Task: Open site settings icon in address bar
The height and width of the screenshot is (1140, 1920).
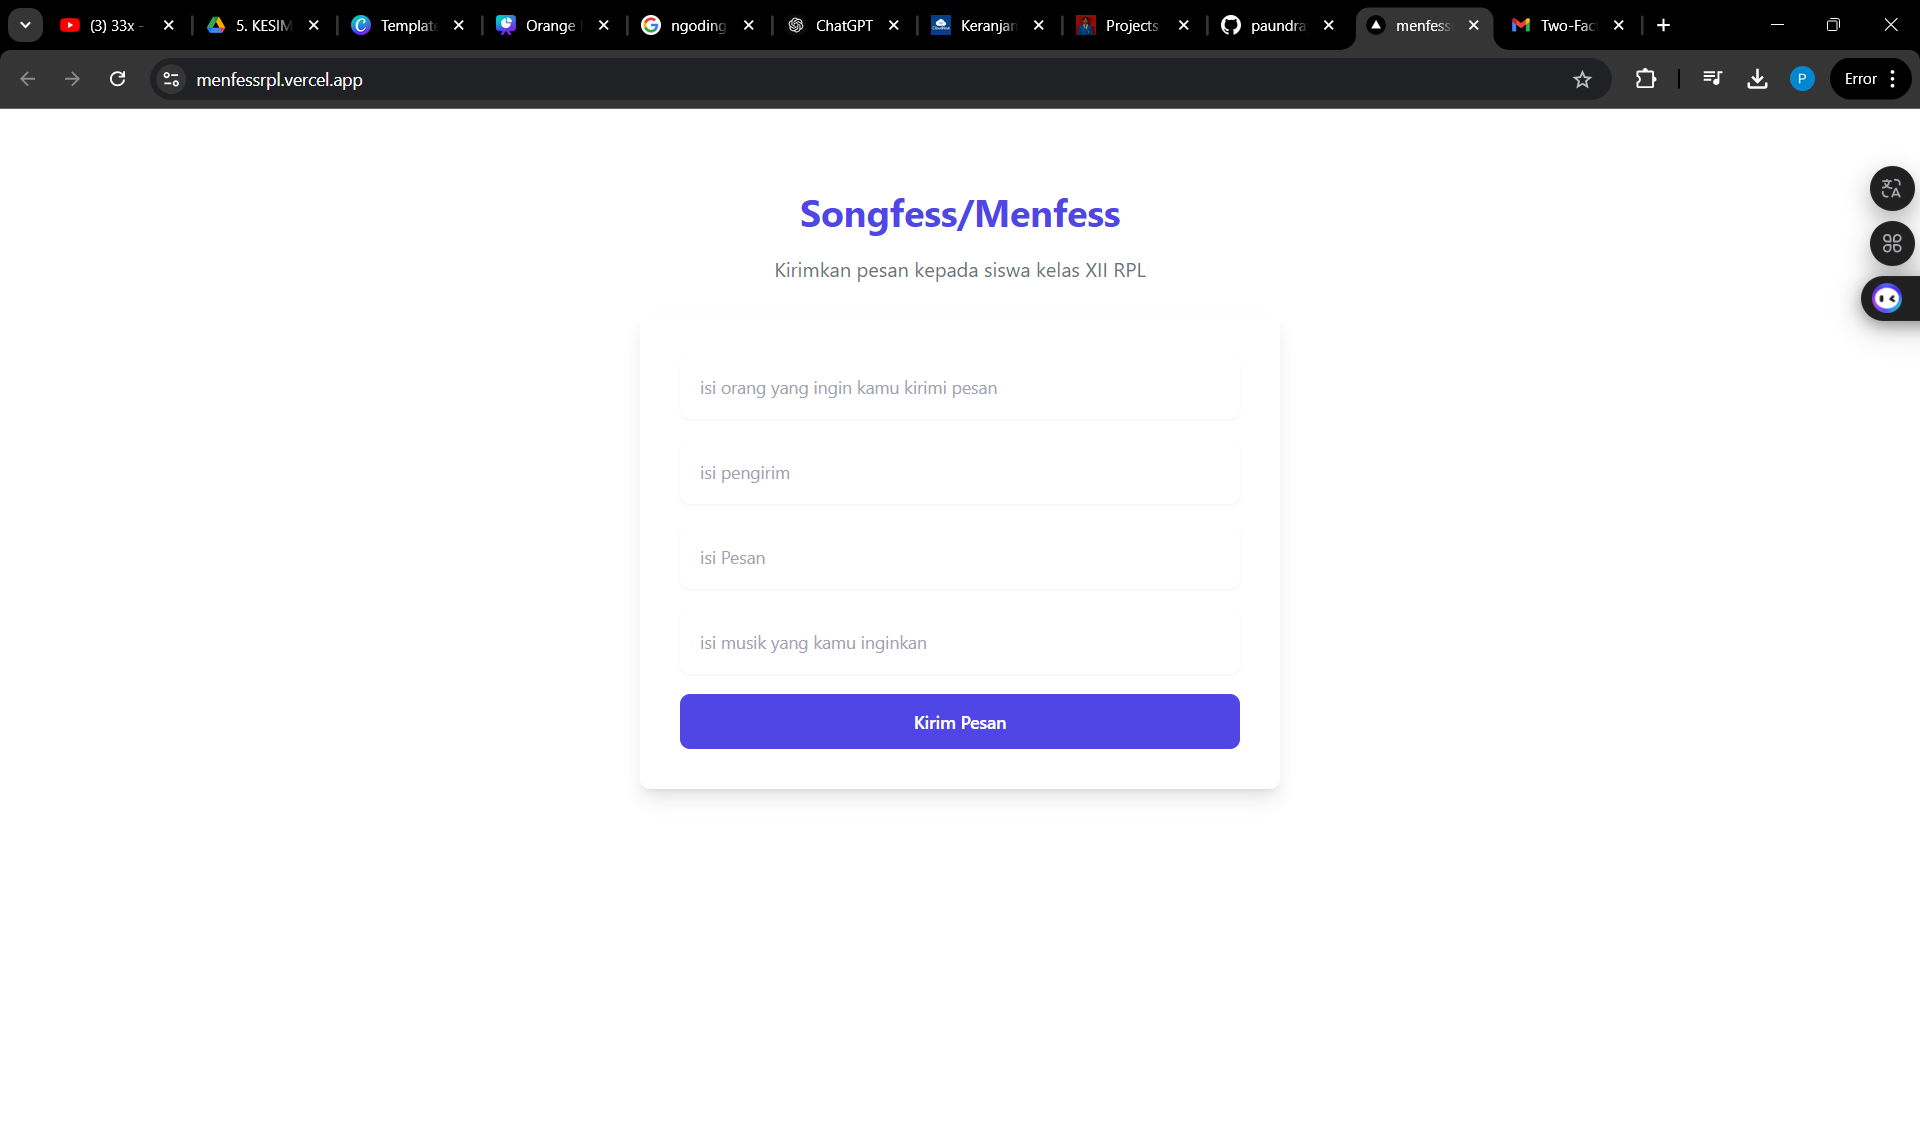Action: pyautogui.click(x=170, y=79)
